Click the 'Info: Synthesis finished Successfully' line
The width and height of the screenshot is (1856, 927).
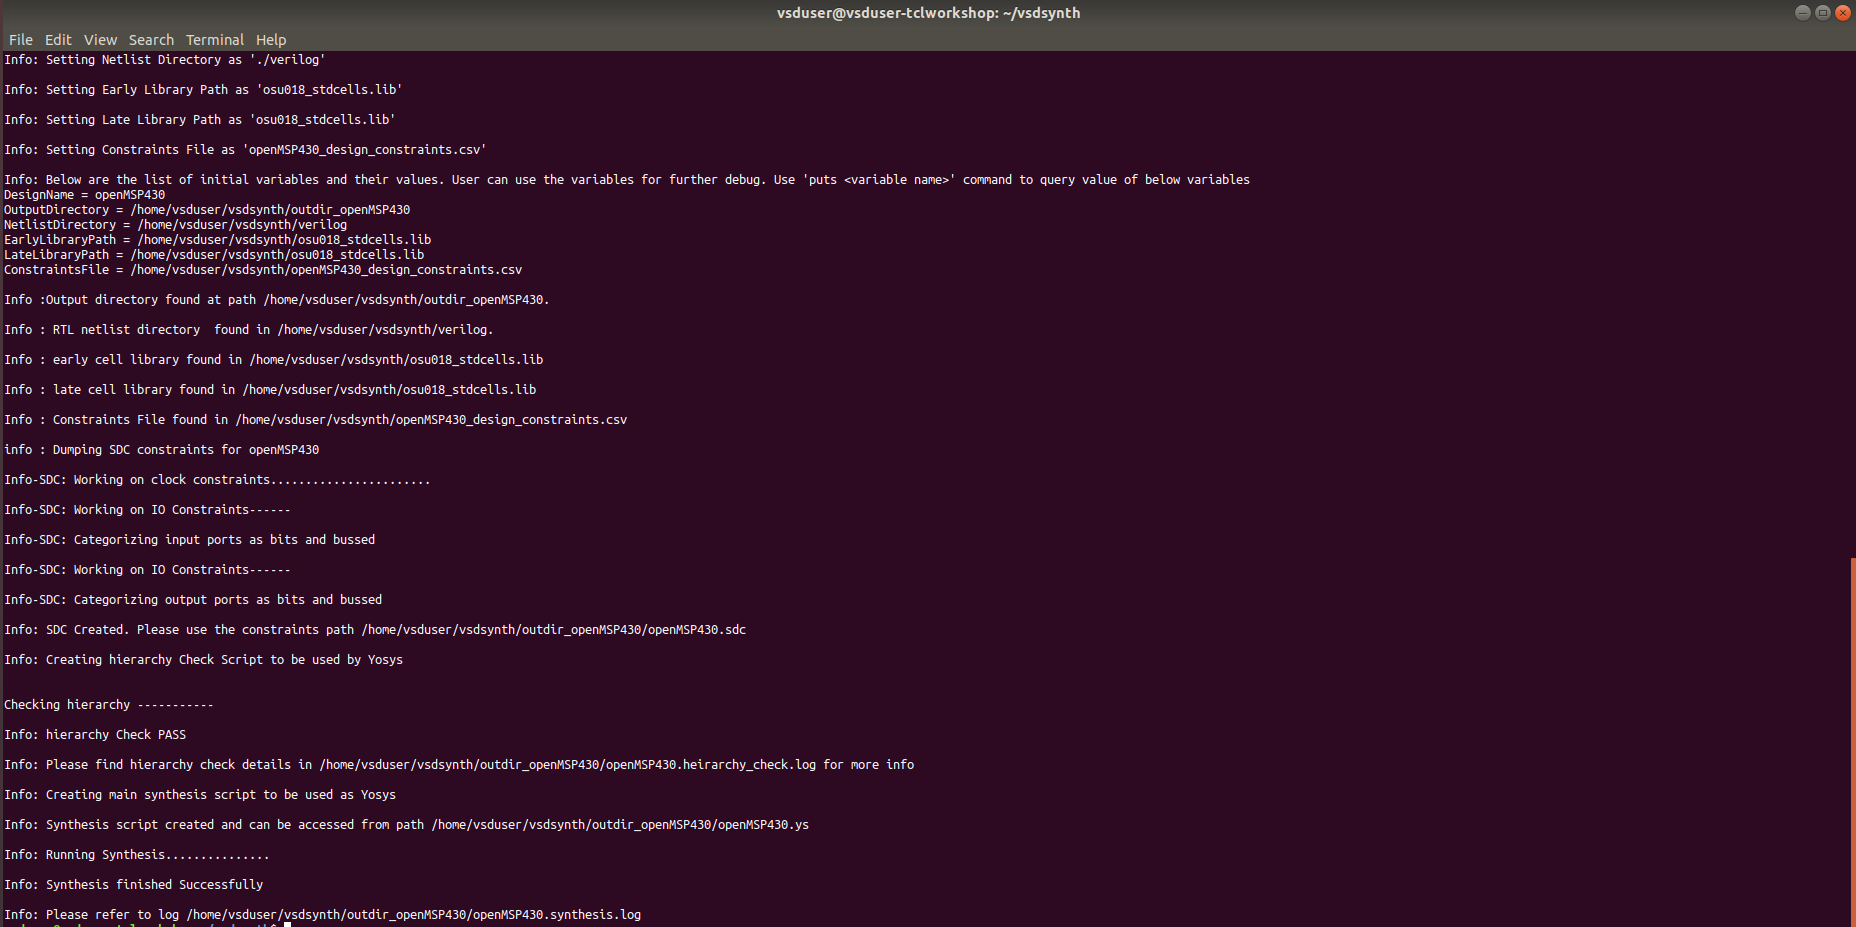click(x=133, y=884)
